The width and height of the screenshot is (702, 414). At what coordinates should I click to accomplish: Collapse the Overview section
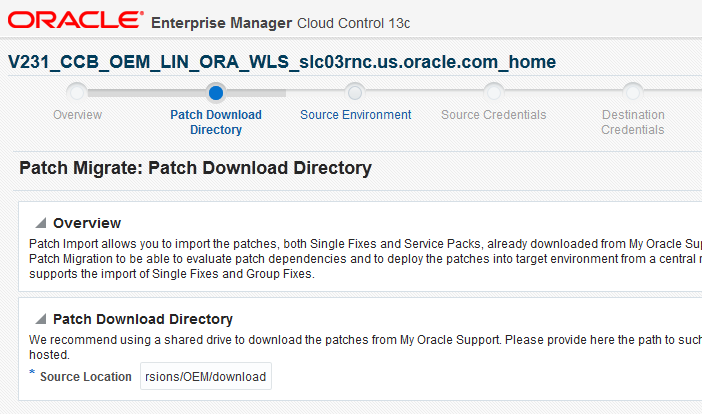(x=41, y=223)
